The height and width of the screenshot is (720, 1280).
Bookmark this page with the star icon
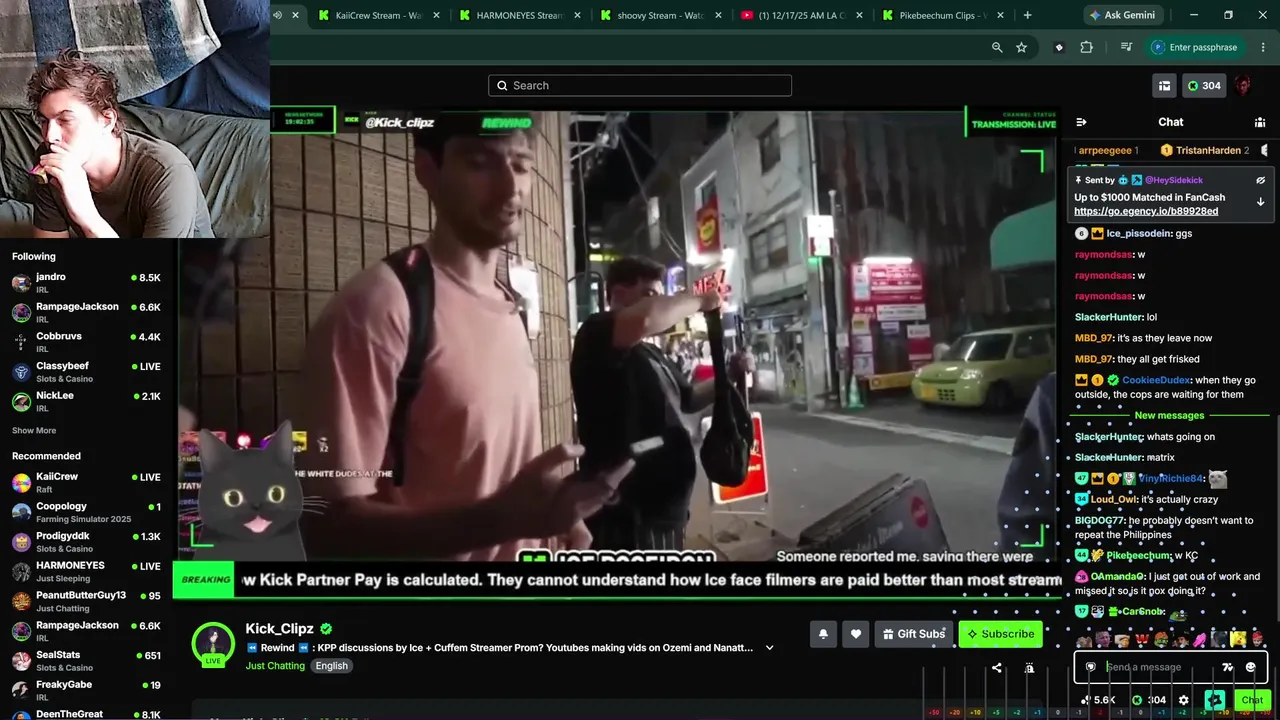pos(1021,47)
